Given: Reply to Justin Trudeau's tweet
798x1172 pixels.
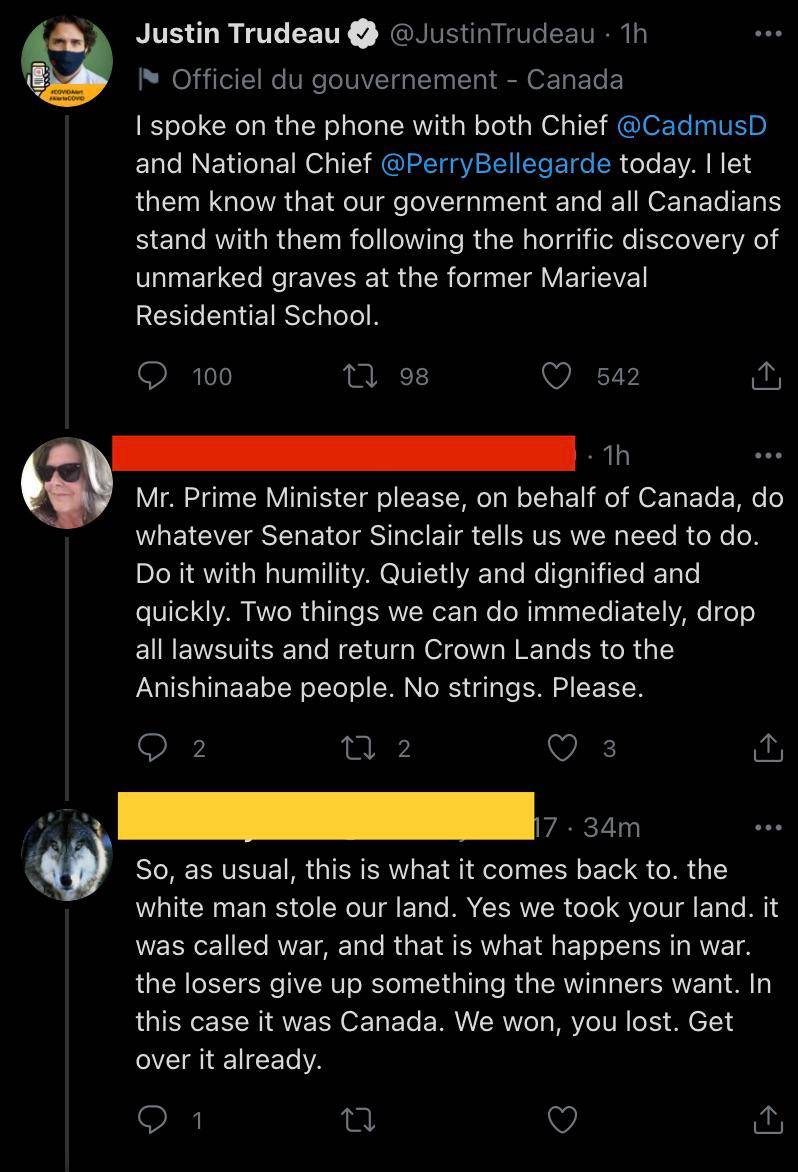Looking at the screenshot, I should [x=152, y=375].
